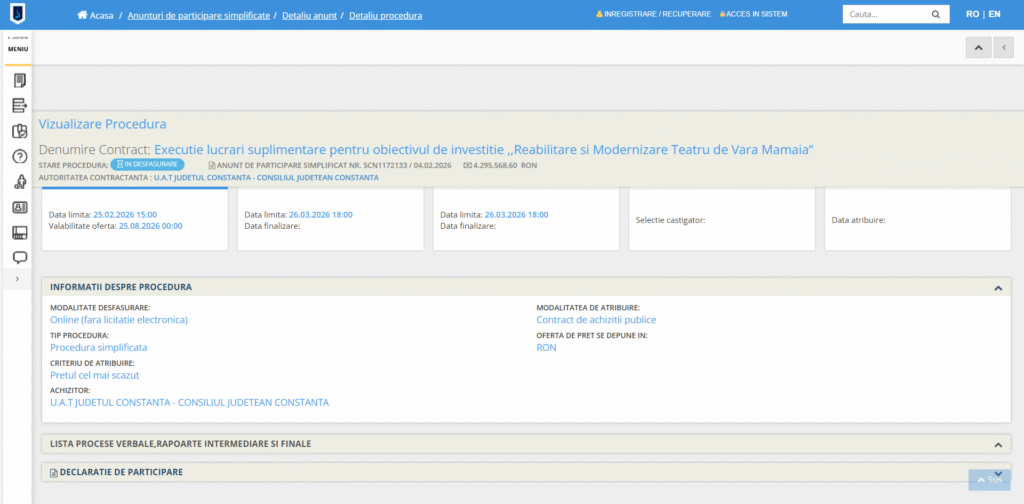Click the Cauta search field

[883, 15]
